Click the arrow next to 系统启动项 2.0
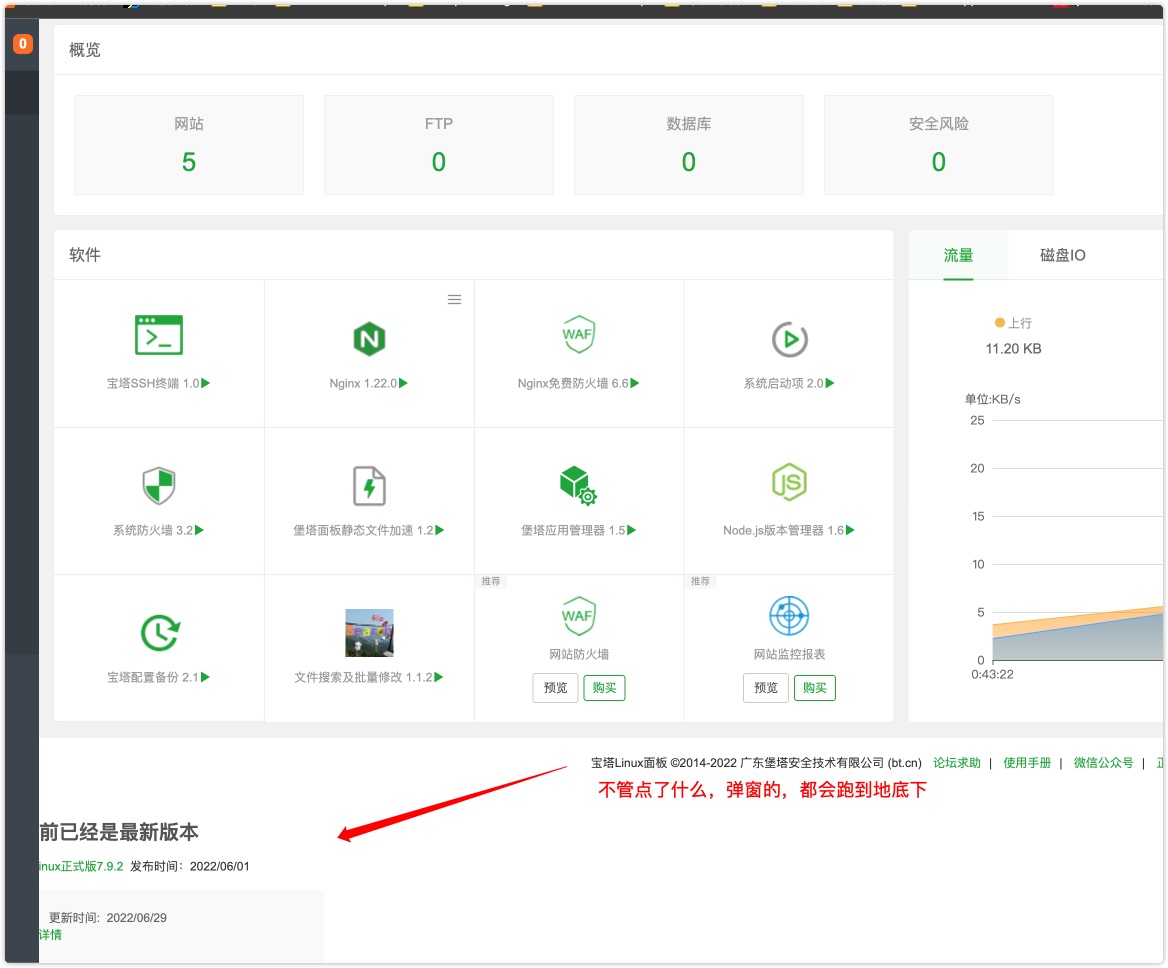The image size is (1168, 968). (x=830, y=383)
